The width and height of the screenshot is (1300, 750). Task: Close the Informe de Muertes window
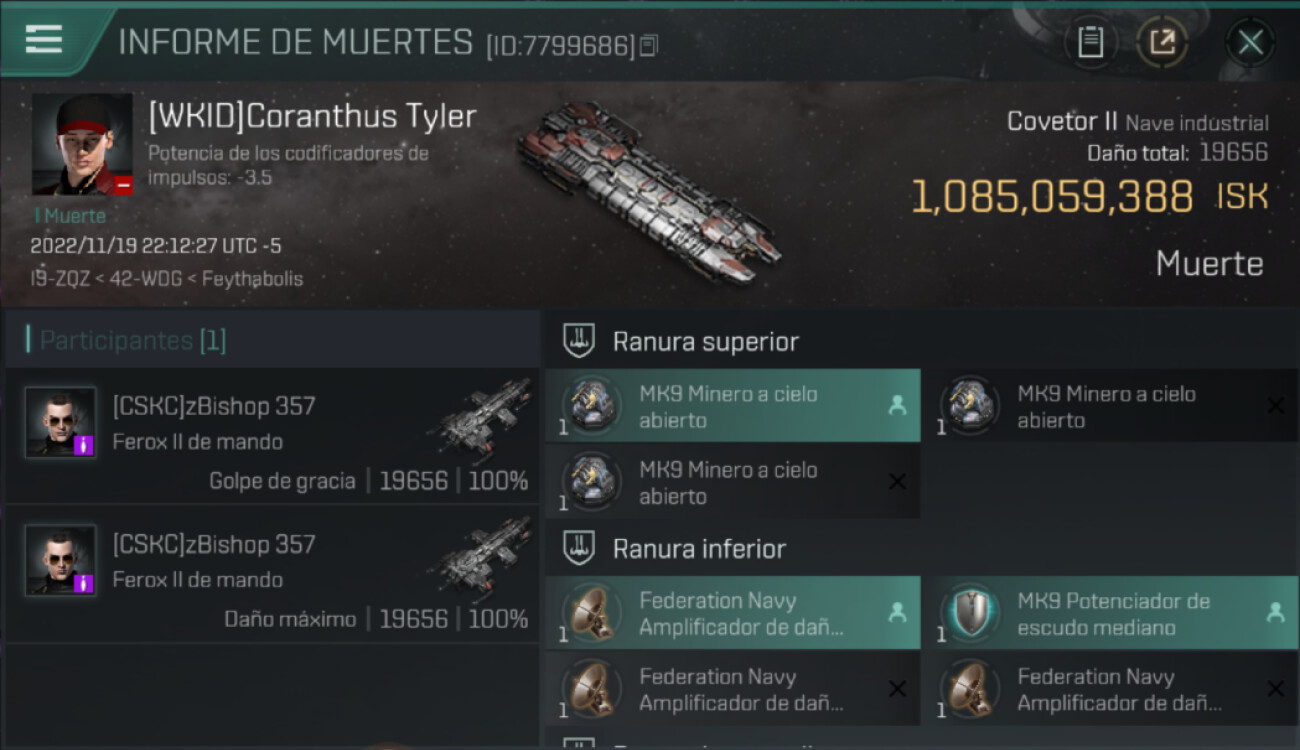(1250, 42)
